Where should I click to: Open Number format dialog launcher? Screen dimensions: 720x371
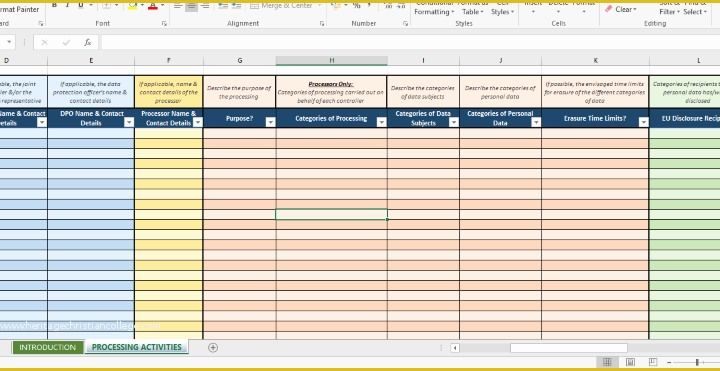coord(405,23)
